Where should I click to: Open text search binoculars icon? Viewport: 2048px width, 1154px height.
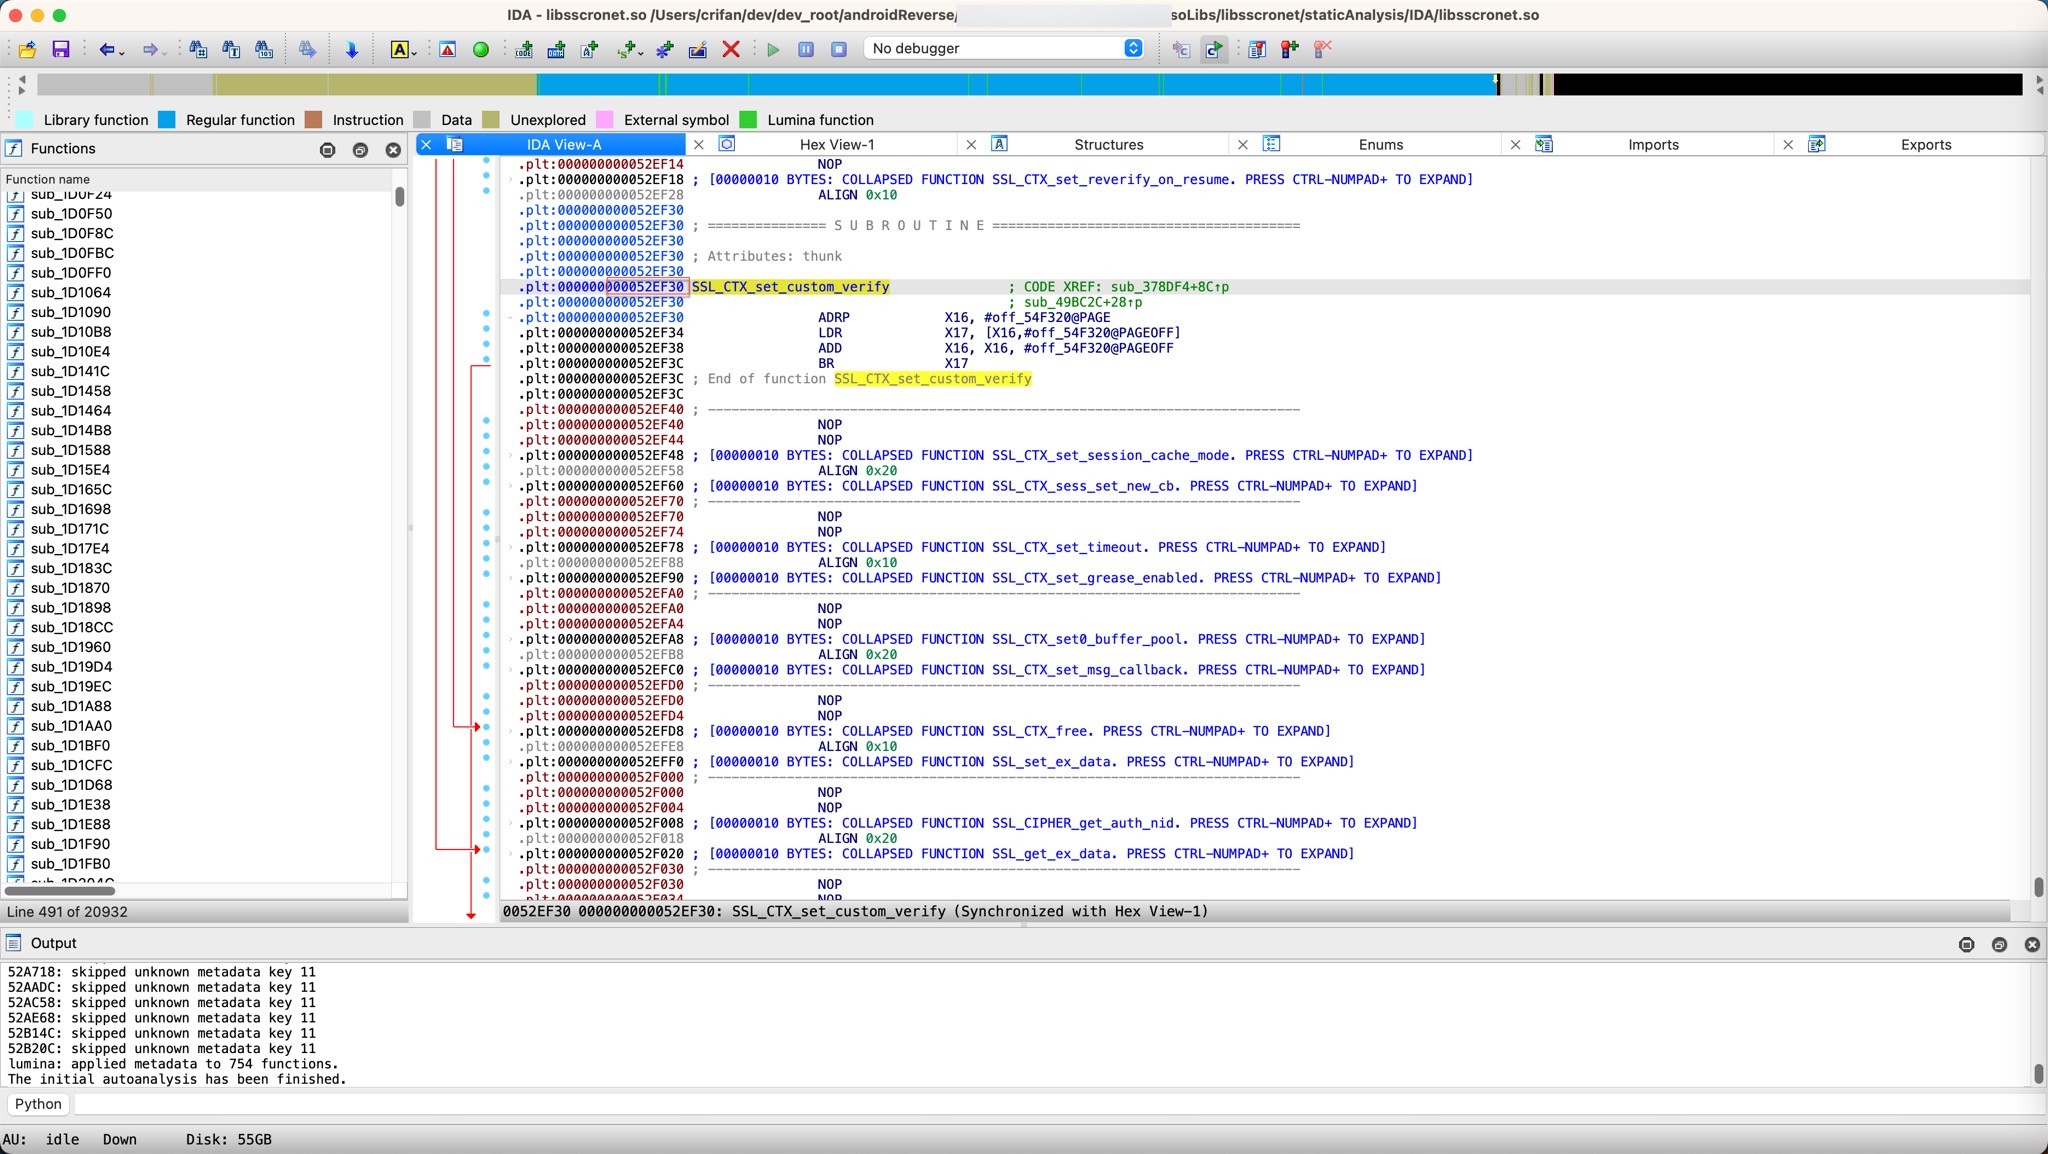click(x=231, y=49)
